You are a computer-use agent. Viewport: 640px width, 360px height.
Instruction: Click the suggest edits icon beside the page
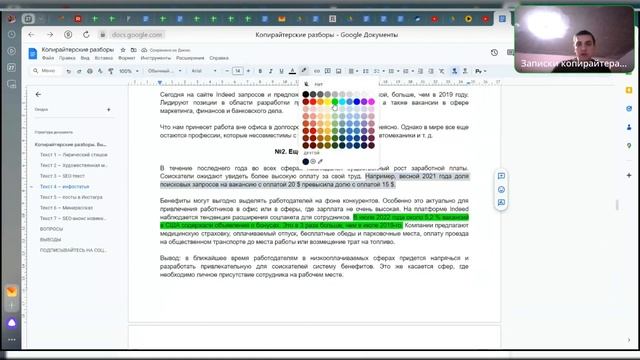501,202
